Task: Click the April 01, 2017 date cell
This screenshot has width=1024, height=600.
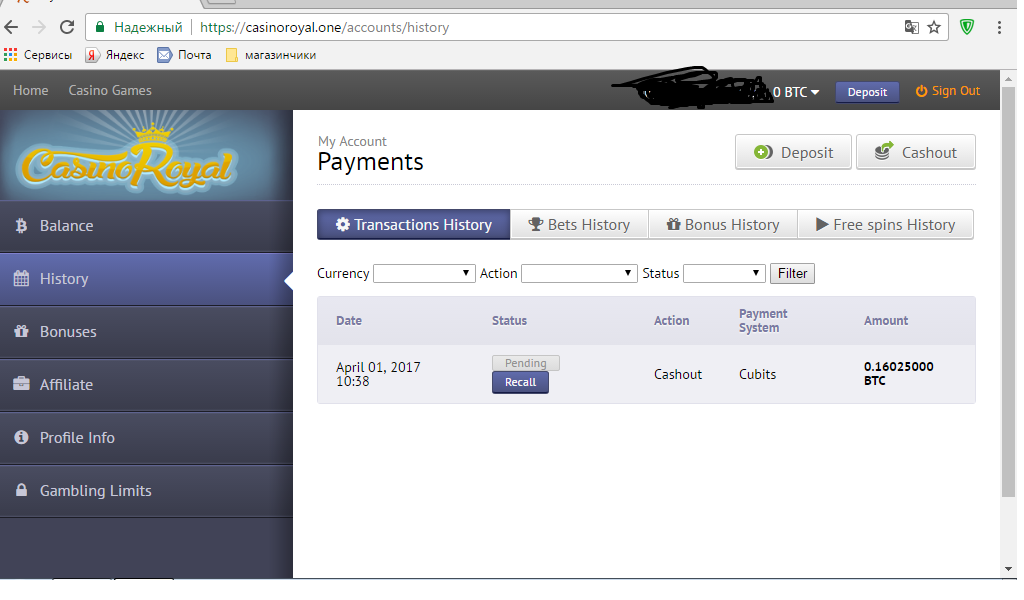Action: (x=378, y=374)
